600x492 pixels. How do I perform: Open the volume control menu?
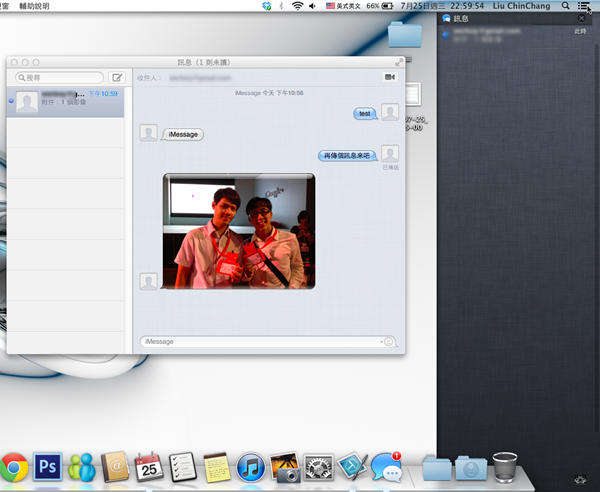click(x=315, y=6)
